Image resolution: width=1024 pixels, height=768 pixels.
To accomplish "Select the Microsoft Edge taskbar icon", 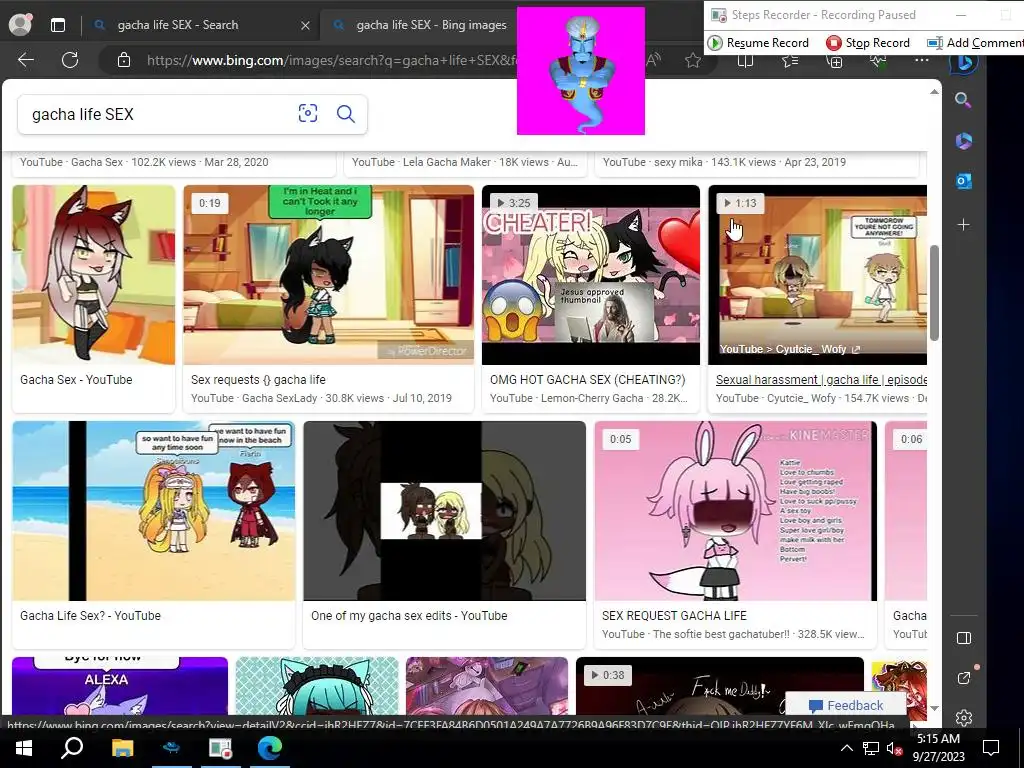I will 269,748.
